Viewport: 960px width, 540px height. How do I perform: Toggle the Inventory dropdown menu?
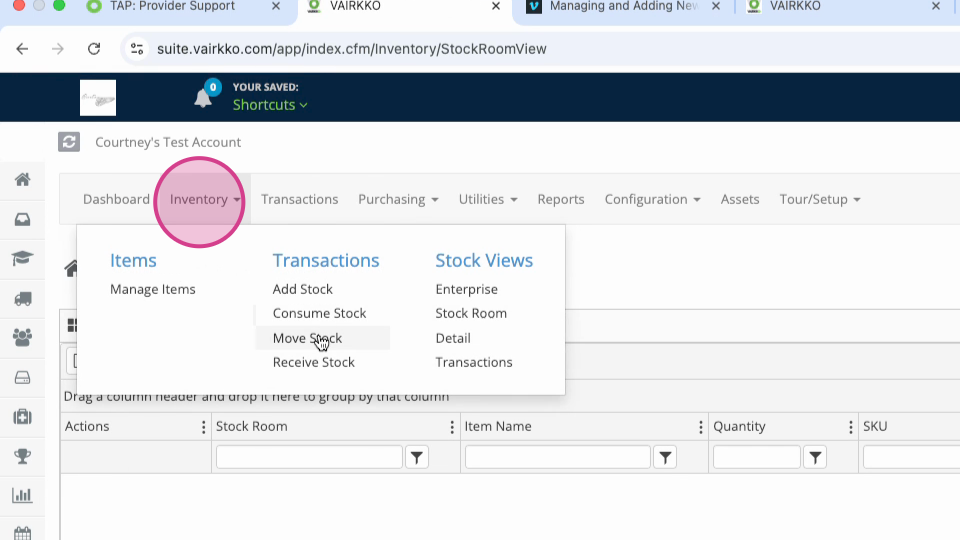point(204,200)
